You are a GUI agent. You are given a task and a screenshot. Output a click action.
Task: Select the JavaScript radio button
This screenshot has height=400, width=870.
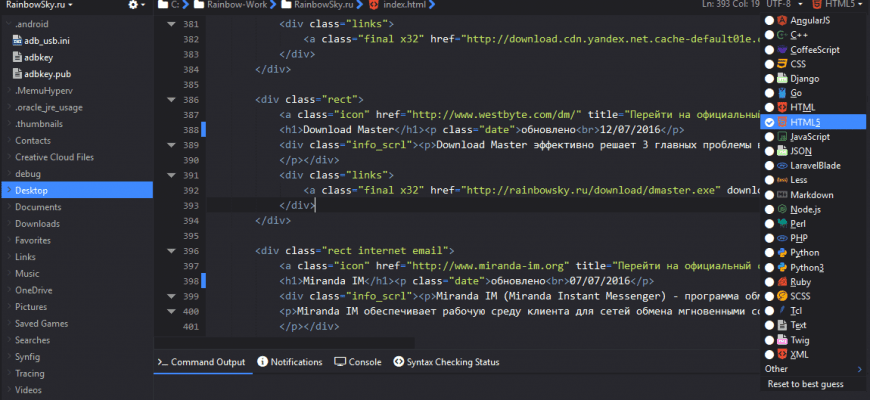(x=769, y=136)
